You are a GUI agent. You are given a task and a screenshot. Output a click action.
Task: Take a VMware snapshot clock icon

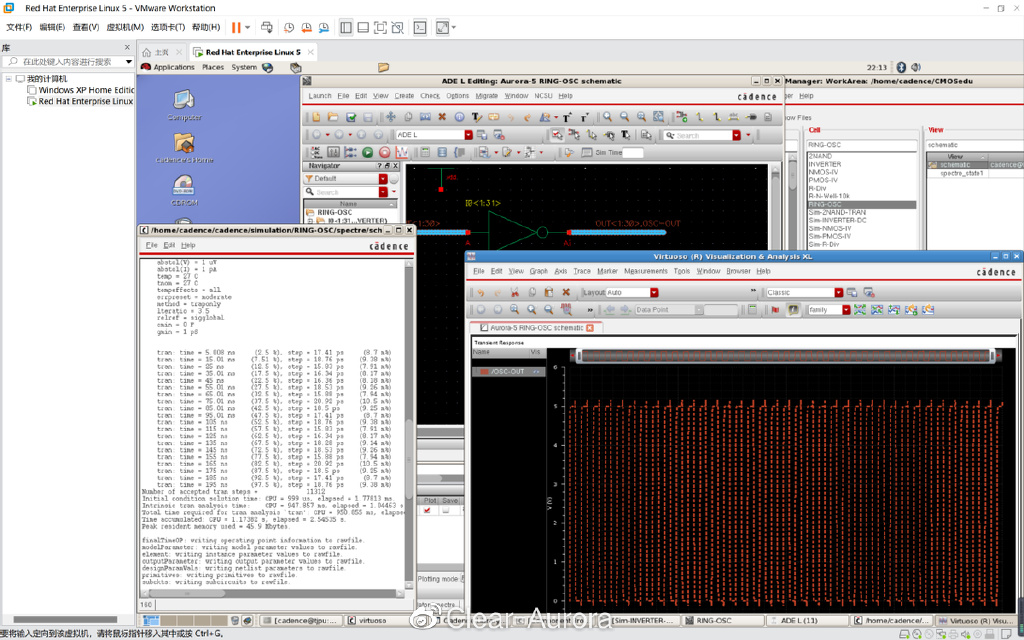289,27
